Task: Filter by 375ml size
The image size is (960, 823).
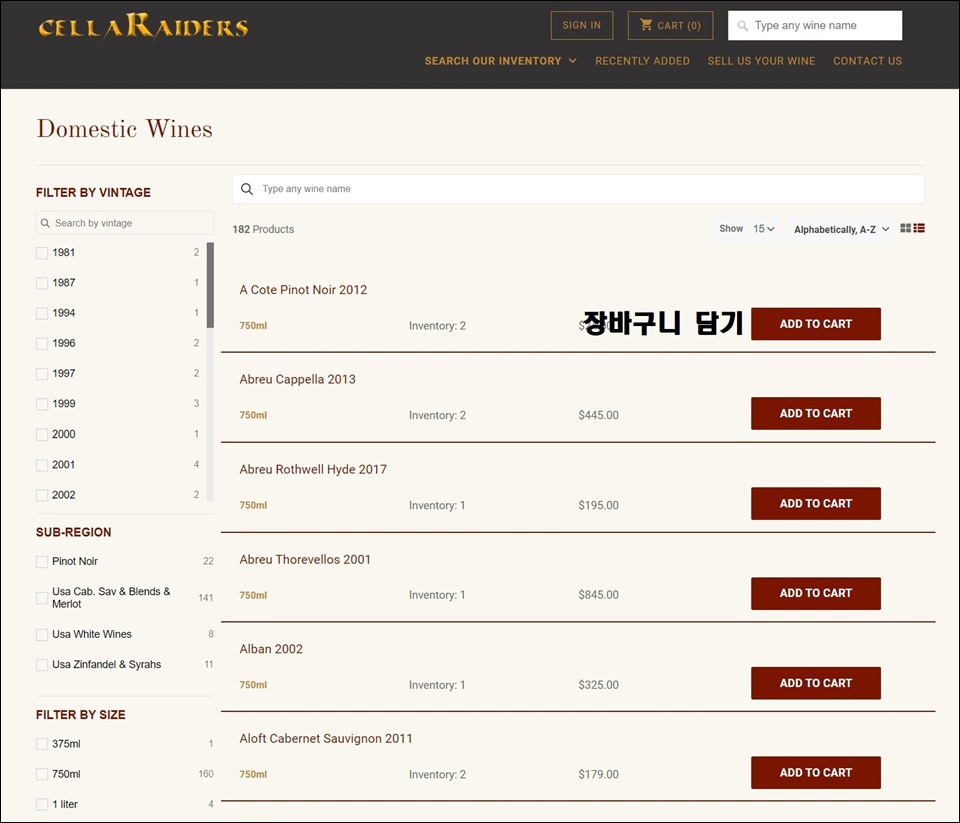Action: [x=42, y=744]
